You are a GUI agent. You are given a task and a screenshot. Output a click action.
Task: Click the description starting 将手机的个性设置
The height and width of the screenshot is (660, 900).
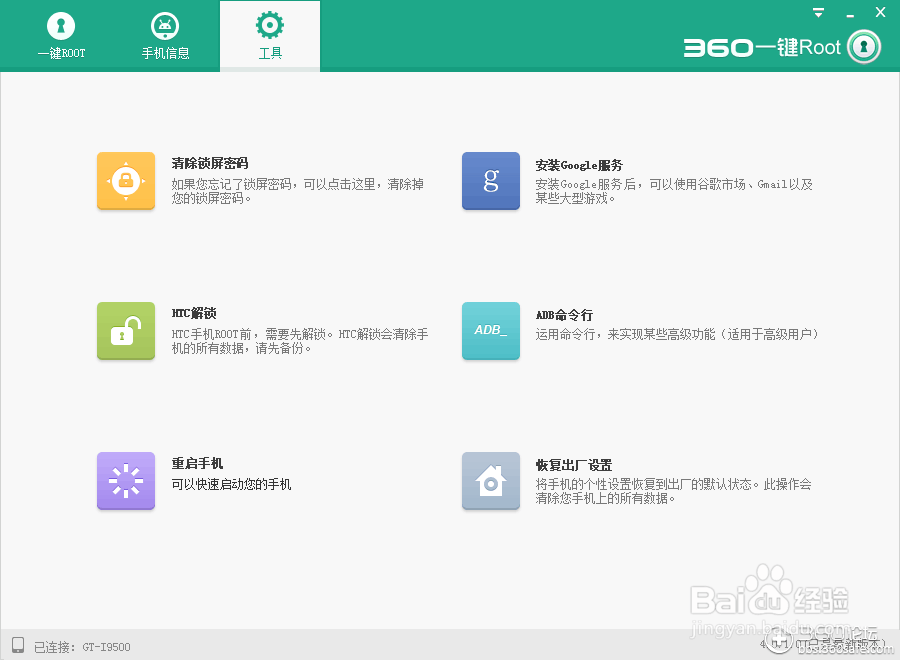point(673,491)
